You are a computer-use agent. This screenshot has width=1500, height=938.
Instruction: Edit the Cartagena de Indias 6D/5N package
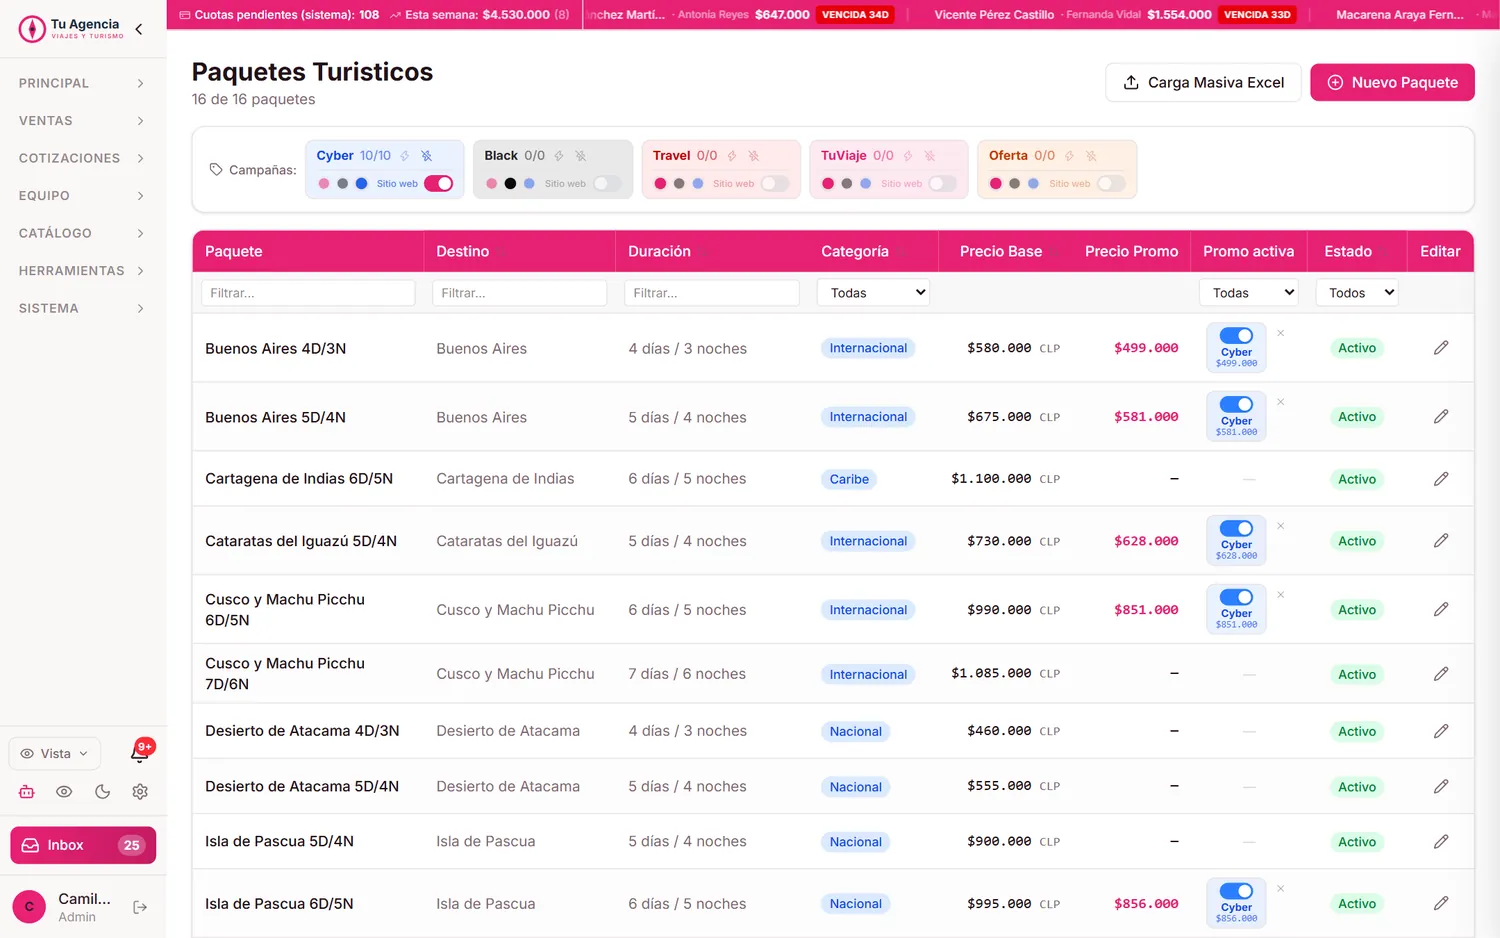(1441, 479)
